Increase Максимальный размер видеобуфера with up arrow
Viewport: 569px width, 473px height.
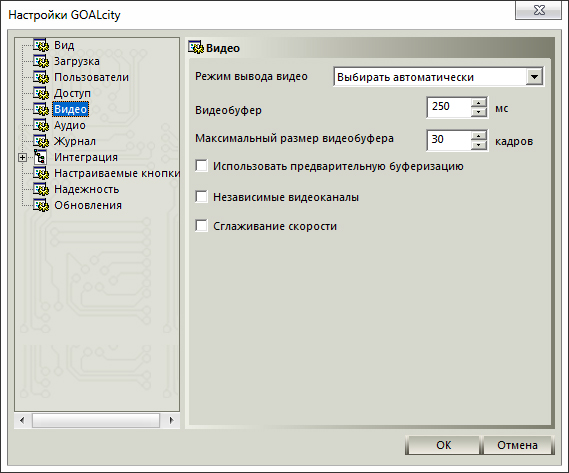pos(479,136)
